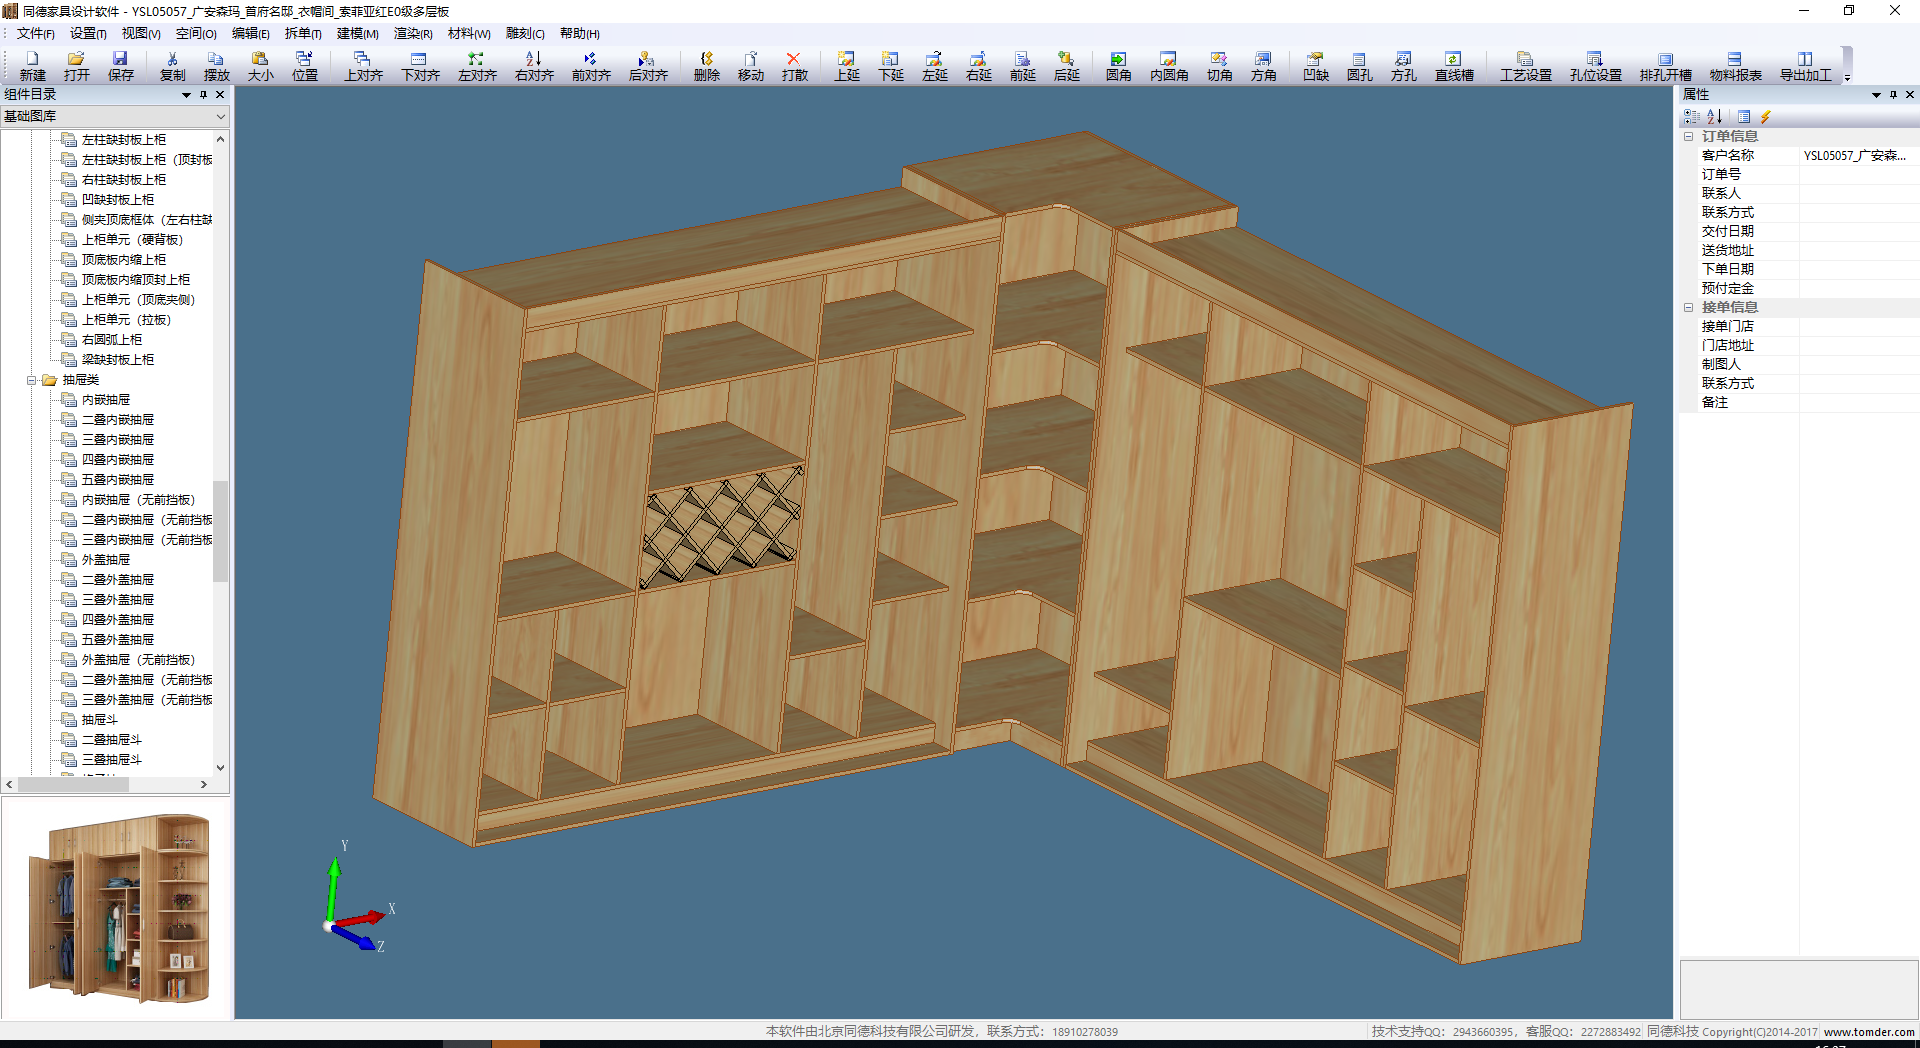Click the 物料报表 material report icon
Image resolution: width=1920 pixels, height=1048 pixels.
pos(1735,66)
